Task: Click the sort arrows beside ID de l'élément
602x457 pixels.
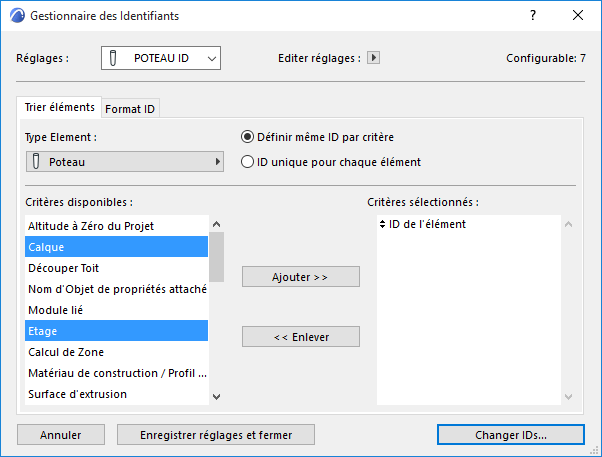Action: 382,224
